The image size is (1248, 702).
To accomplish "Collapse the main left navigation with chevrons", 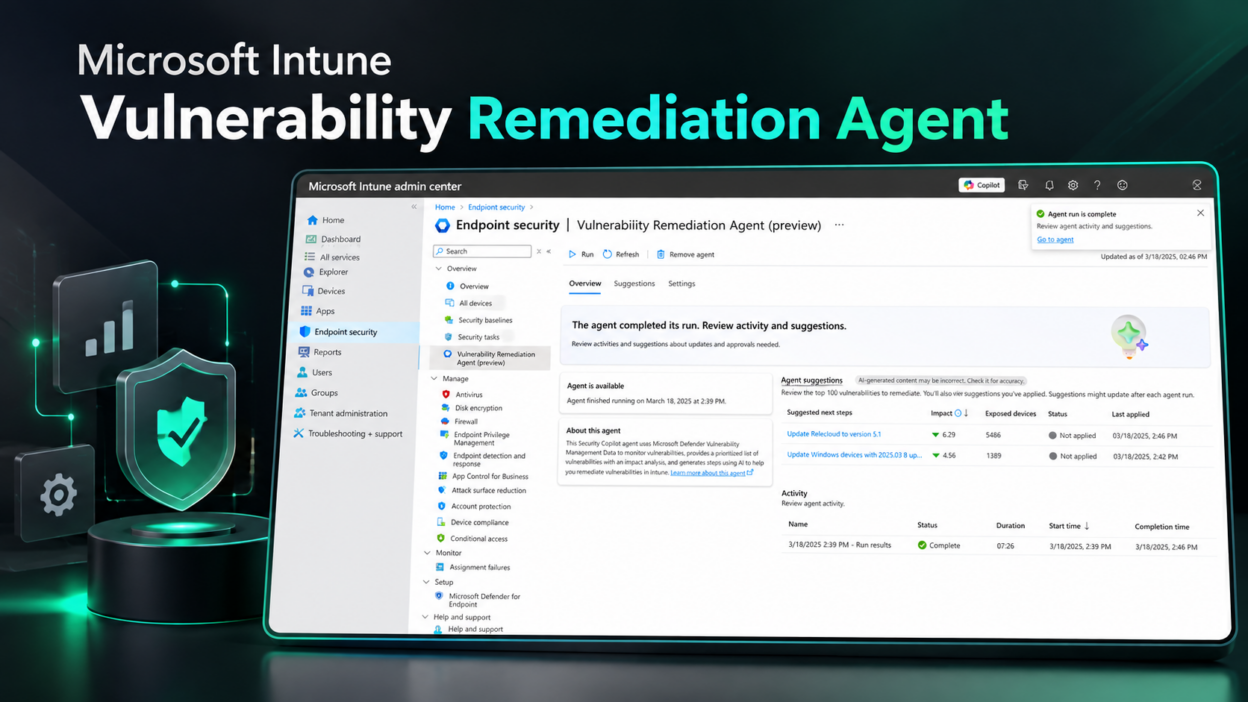I will (414, 207).
